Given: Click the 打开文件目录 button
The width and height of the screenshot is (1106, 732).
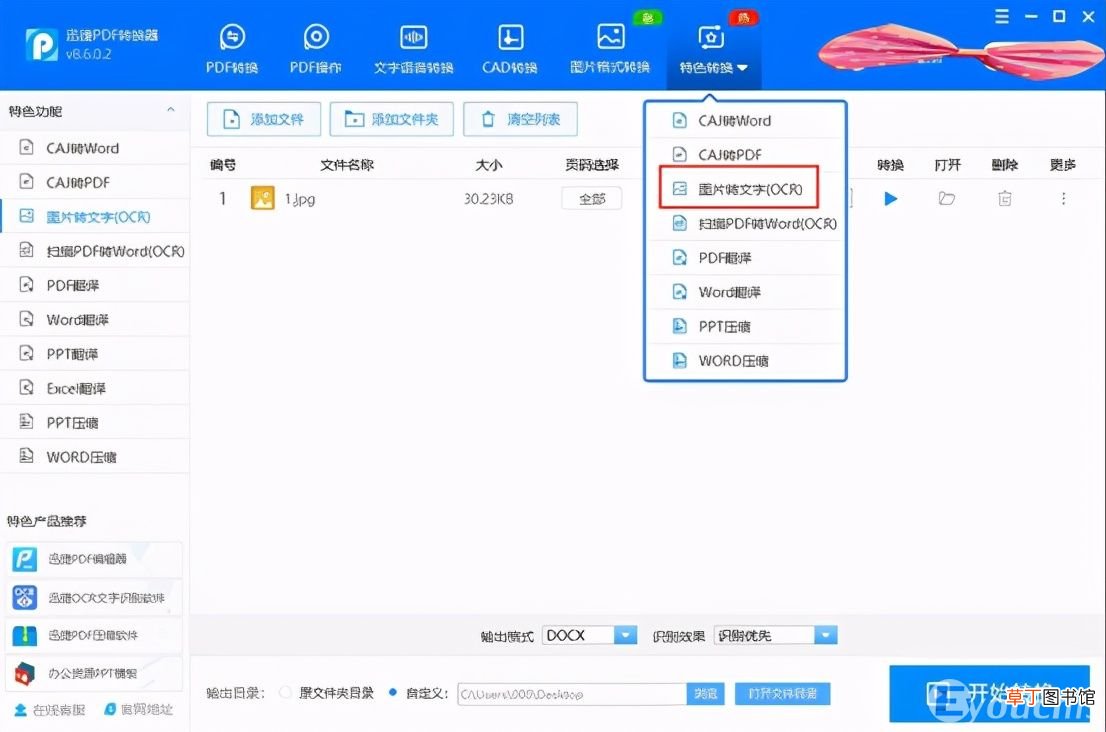Looking at the screenshot, I should 782,694.
